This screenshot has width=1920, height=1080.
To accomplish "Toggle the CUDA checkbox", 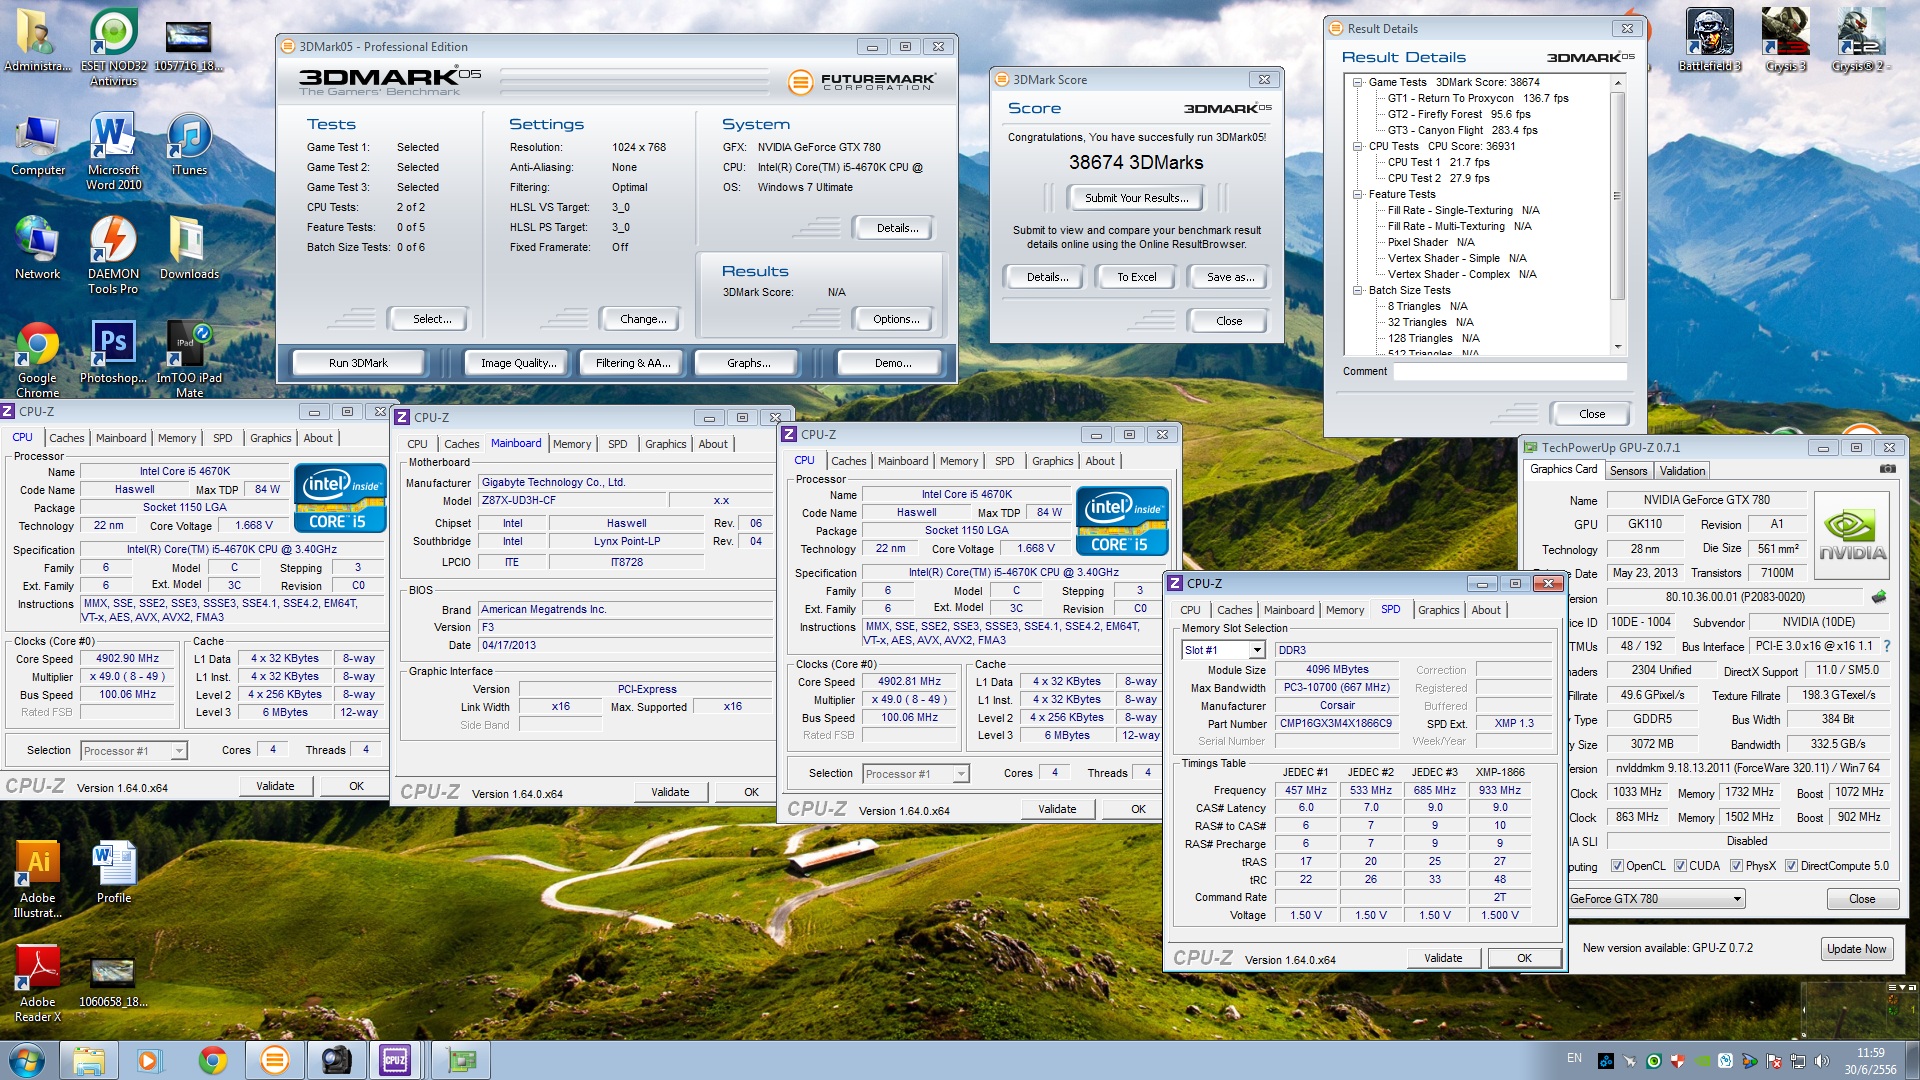I will [1680, 866].
